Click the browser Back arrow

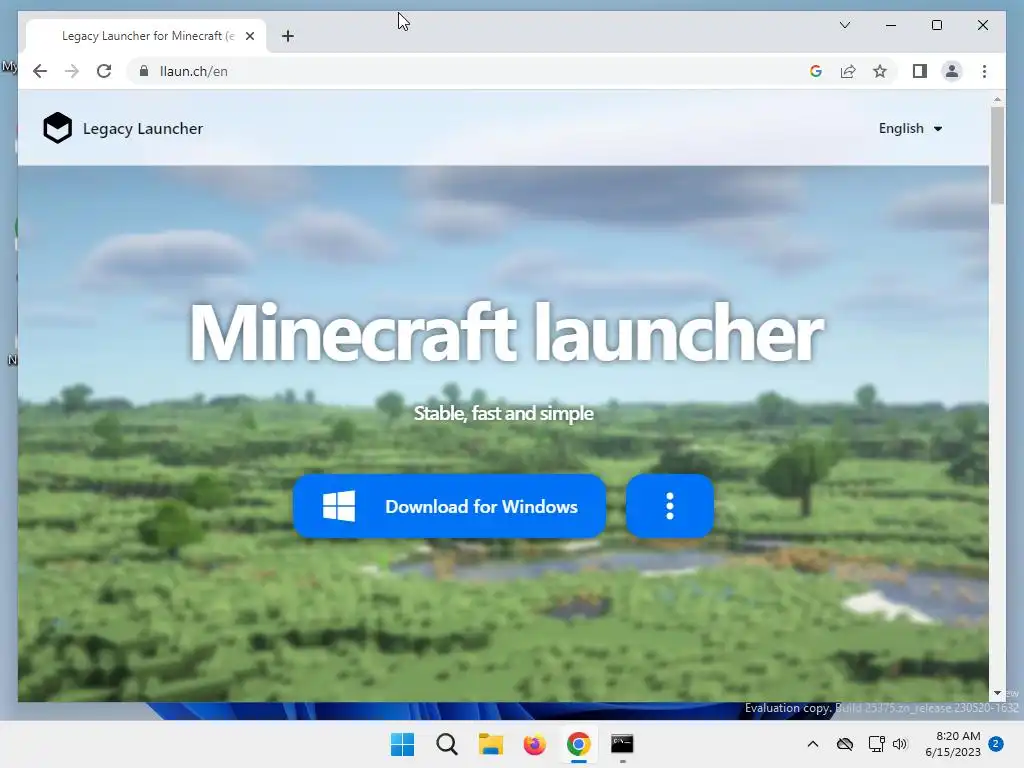tap(40, 71)
